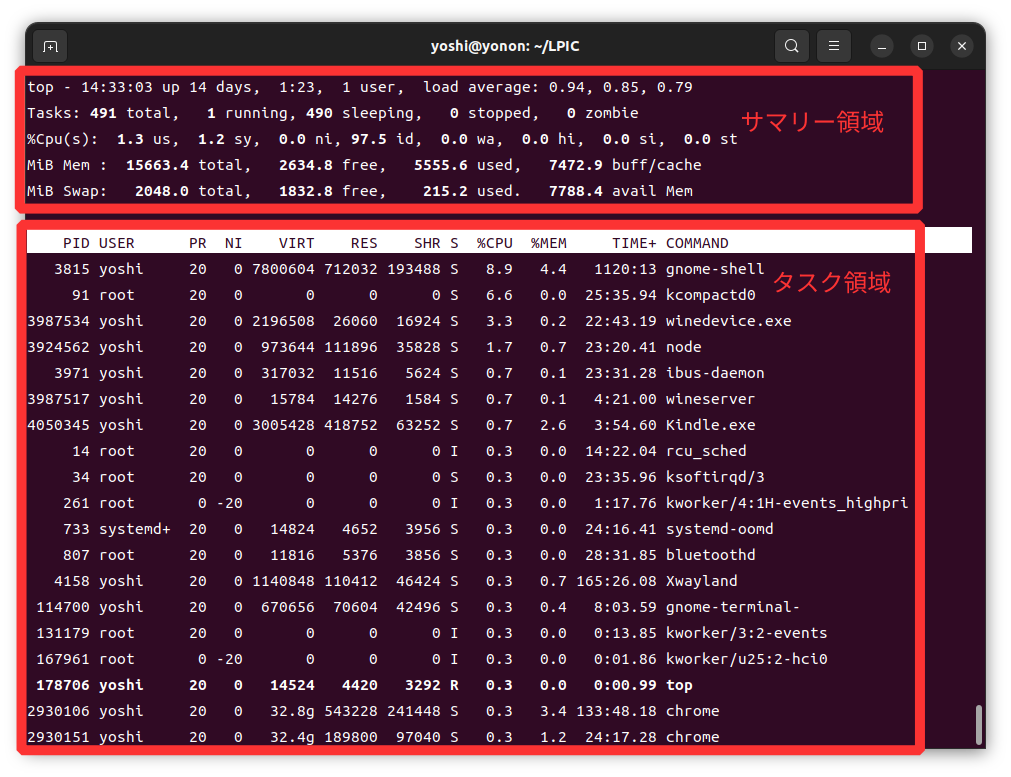This screenshot has width=1011, height=777.
Task: Click the ibus-daemon process name
Action: click(x=715, y=373)
